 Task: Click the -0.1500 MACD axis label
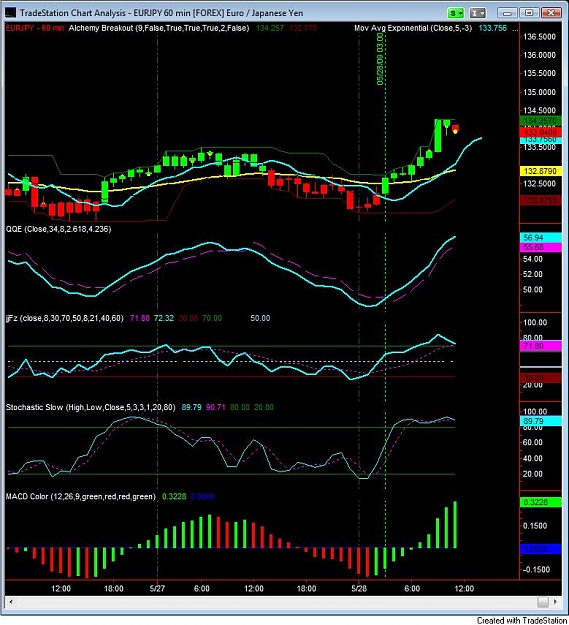pos(535,570)
